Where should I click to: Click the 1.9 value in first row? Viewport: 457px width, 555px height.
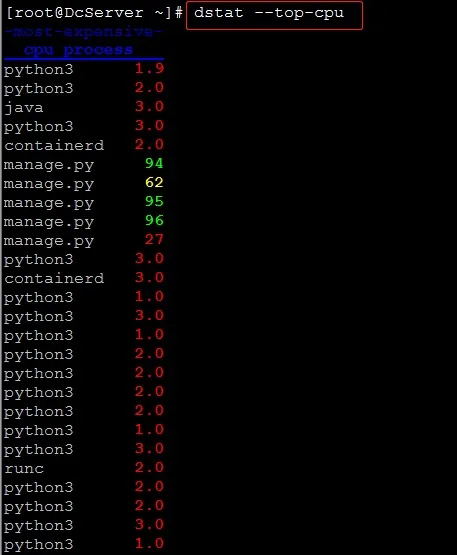click(149, 69)
